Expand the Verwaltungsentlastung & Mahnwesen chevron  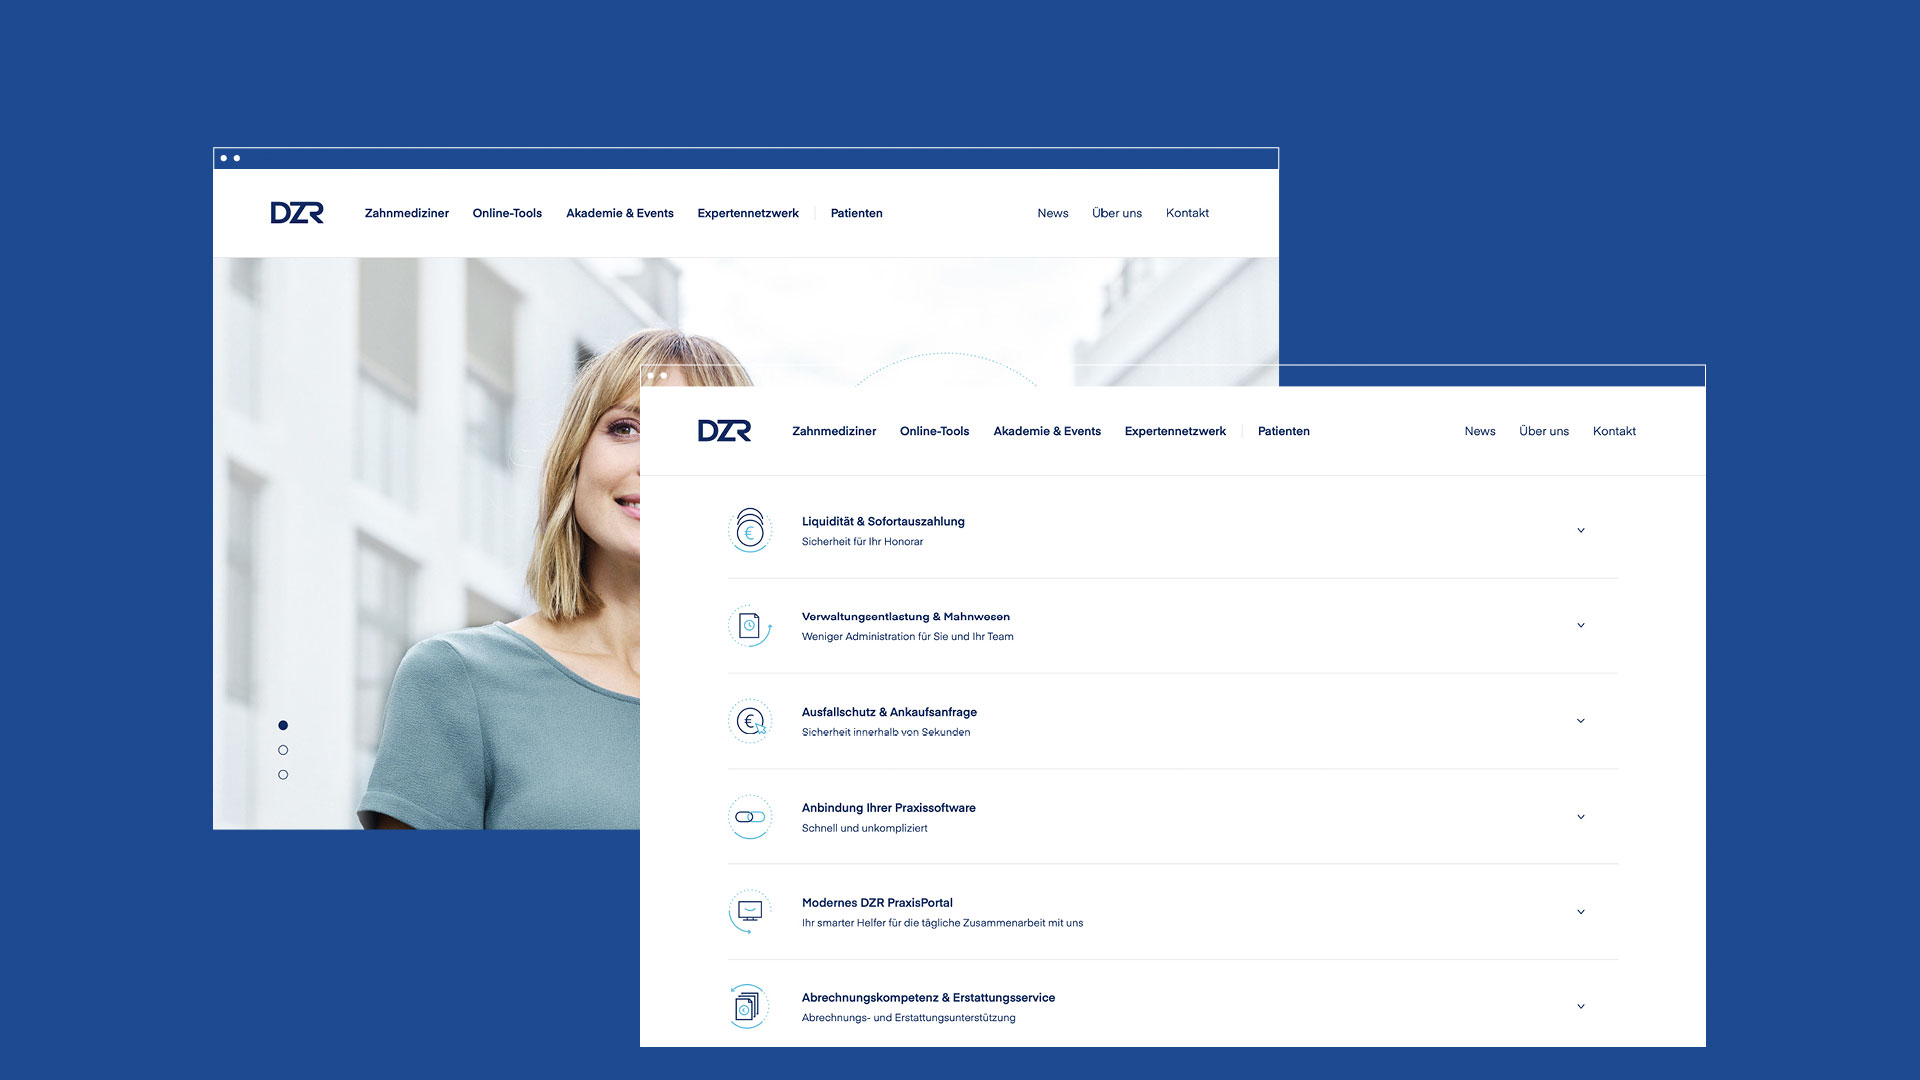pos(1581,626)
